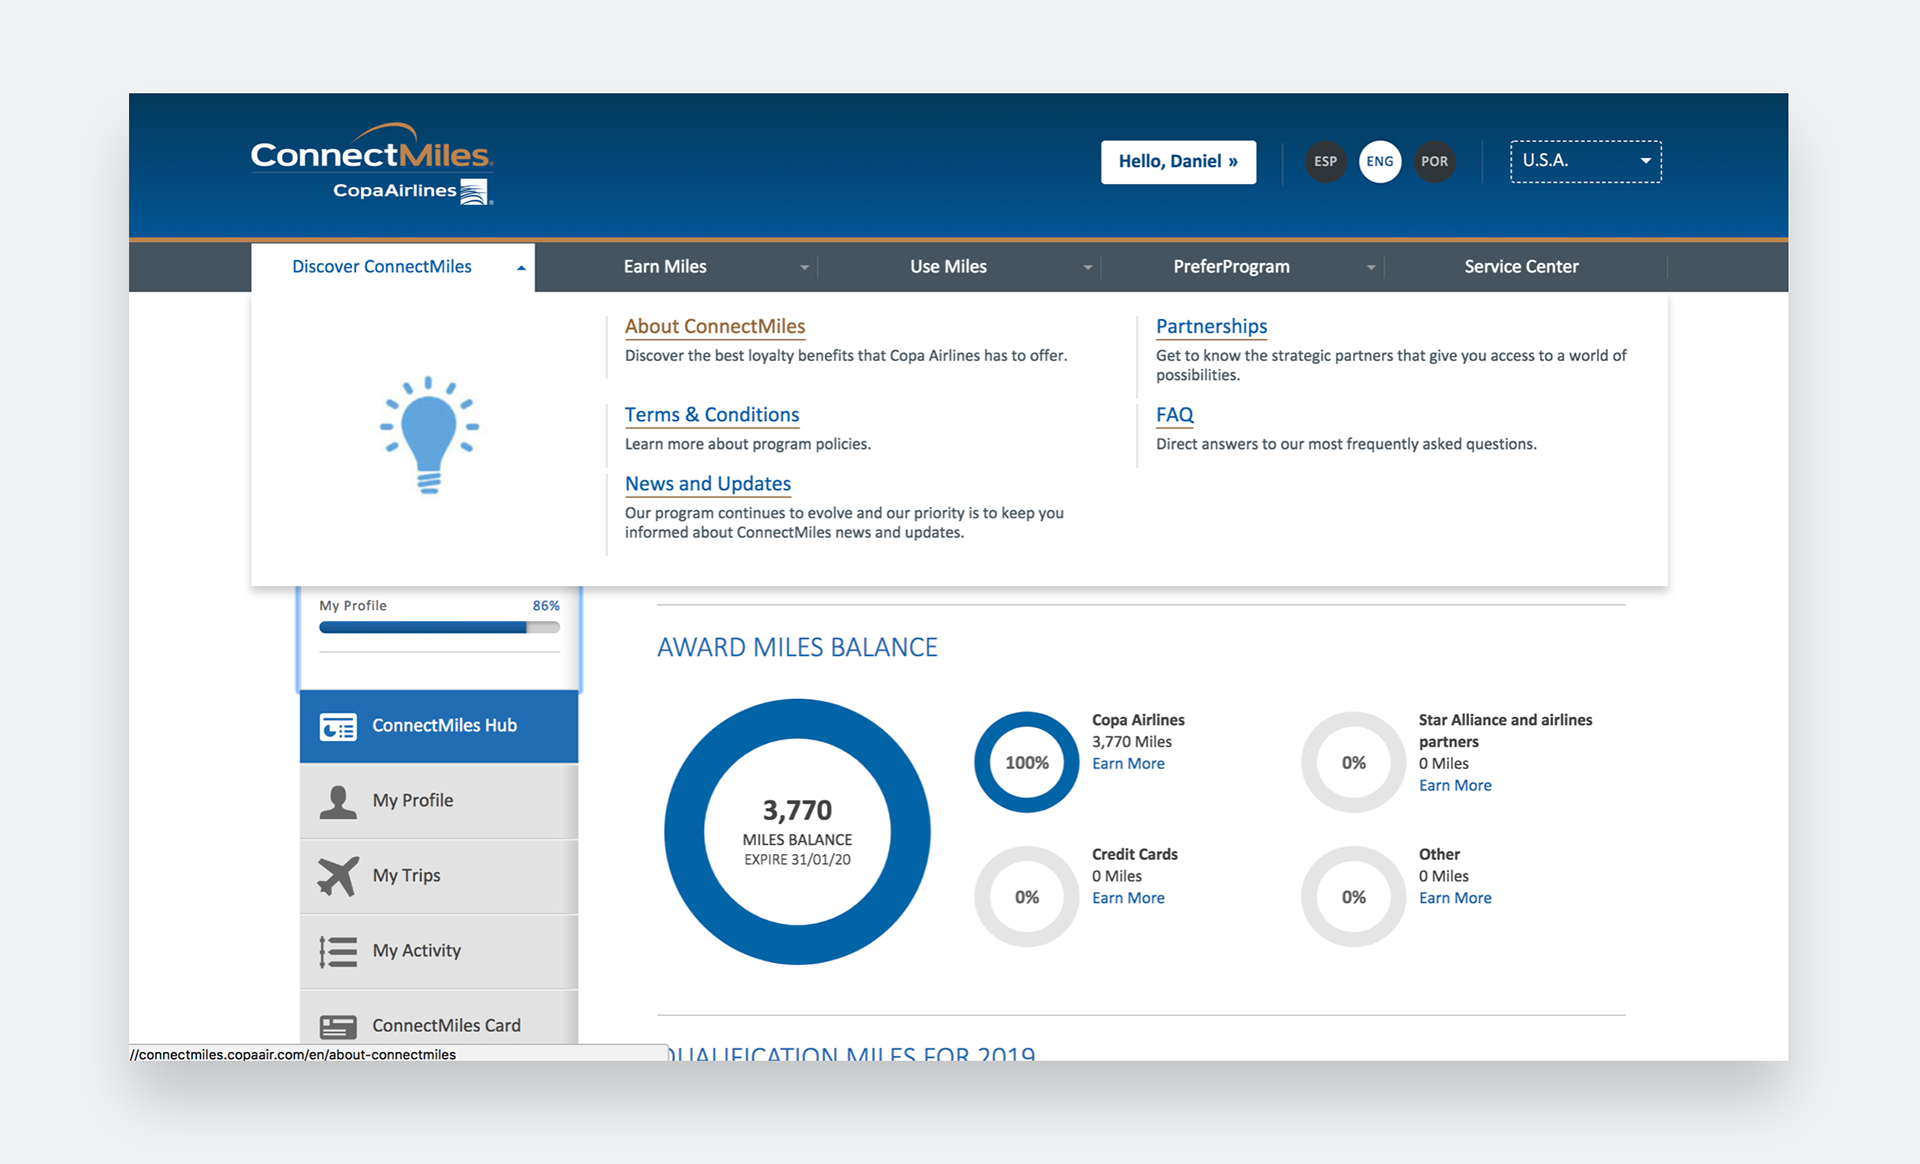The image size is (1920, 1164).
Task: Click the Hello, Daniel button
Action: [1178, 161]
